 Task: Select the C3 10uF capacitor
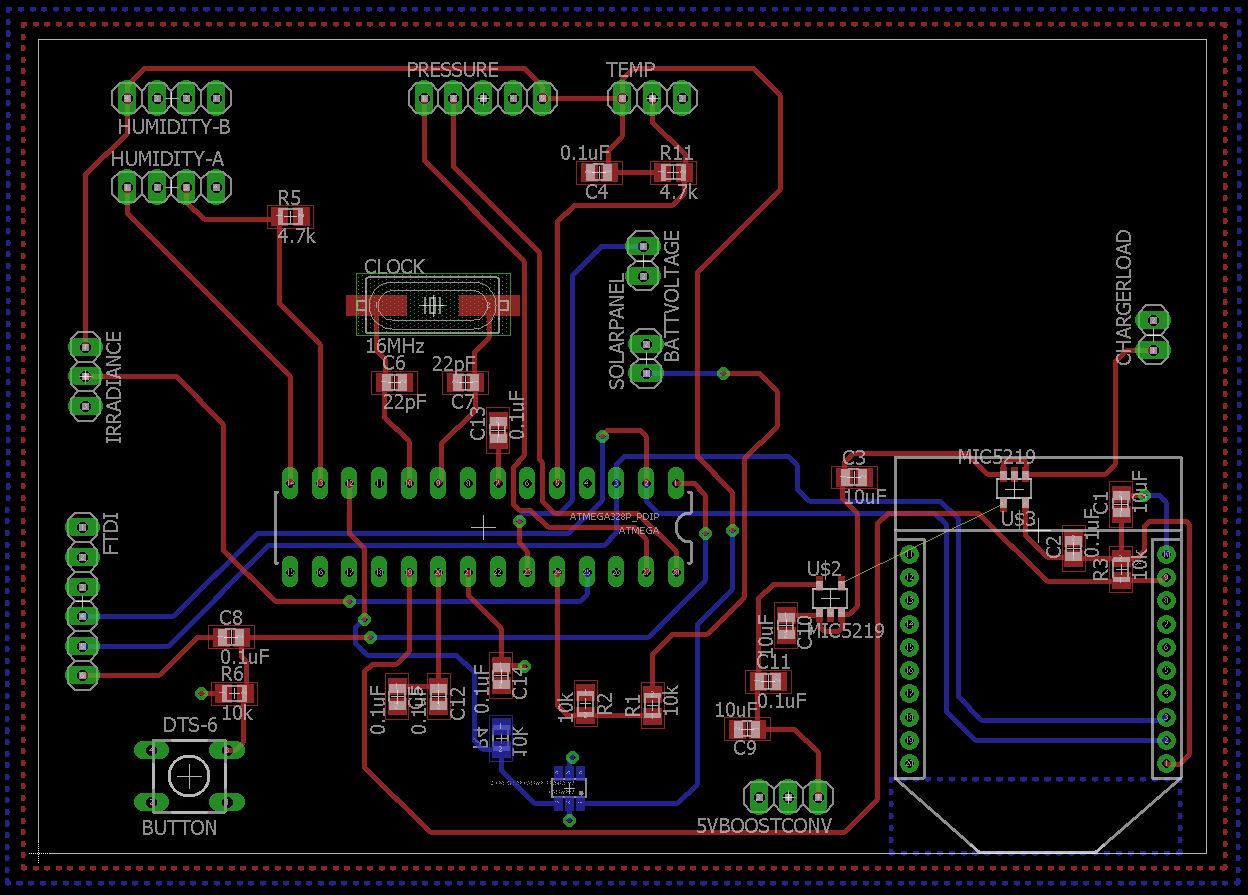(856, 477)
